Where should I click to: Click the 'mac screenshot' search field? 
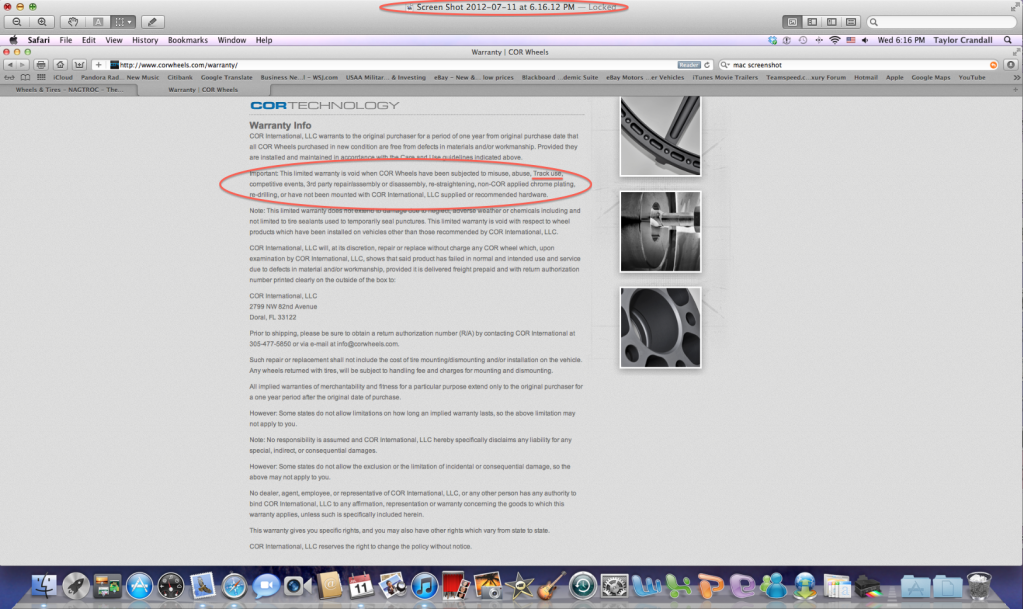859,65
